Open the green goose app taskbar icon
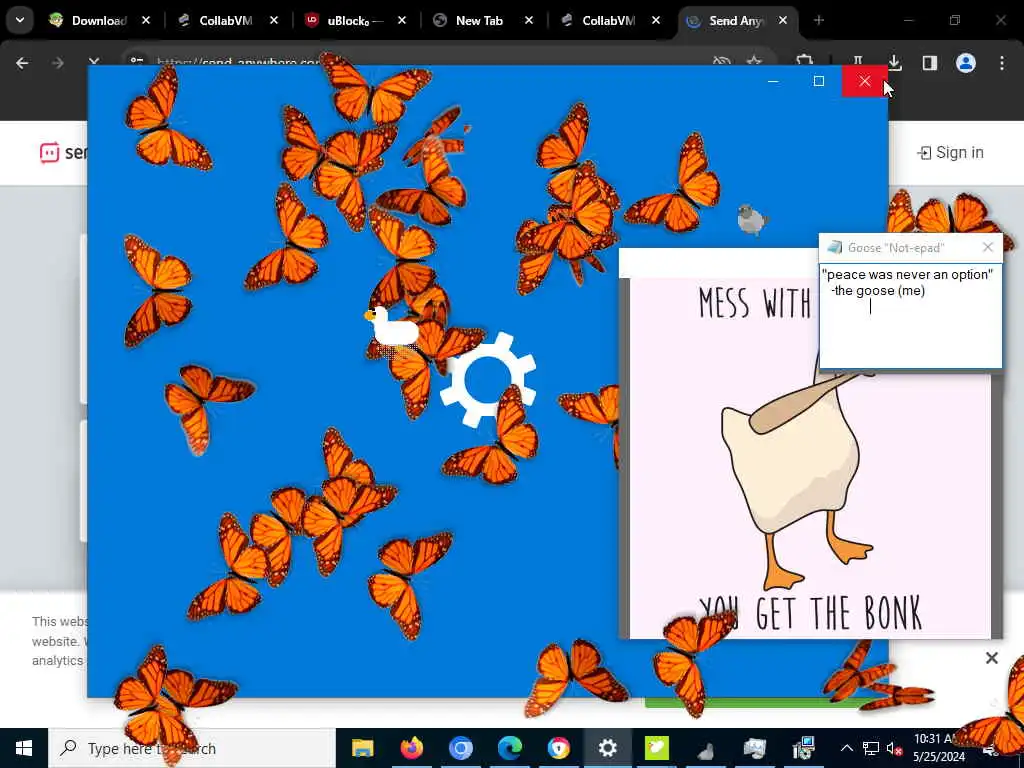Image resolution: width=1024 pixels, height=768 pixels. [656, 748]
